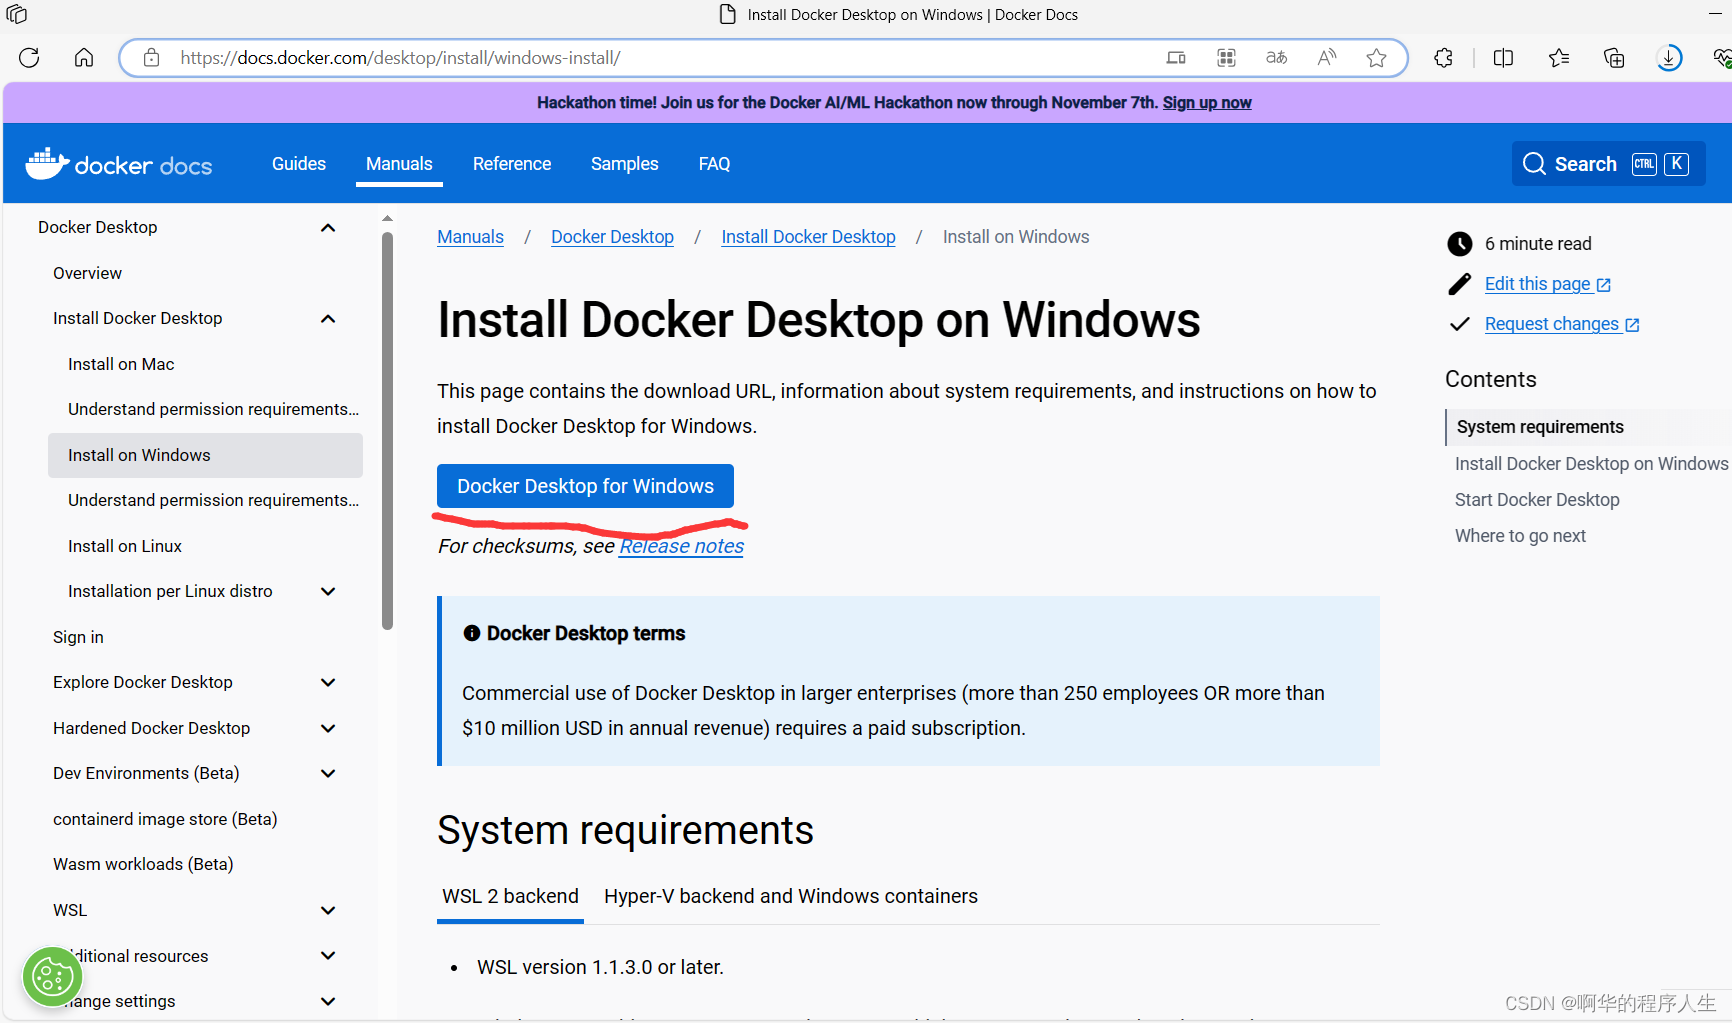Expand the Hardened Docker Desktop section
The width and height of the screenshot is (1732, 1023).
click(328, 729)
